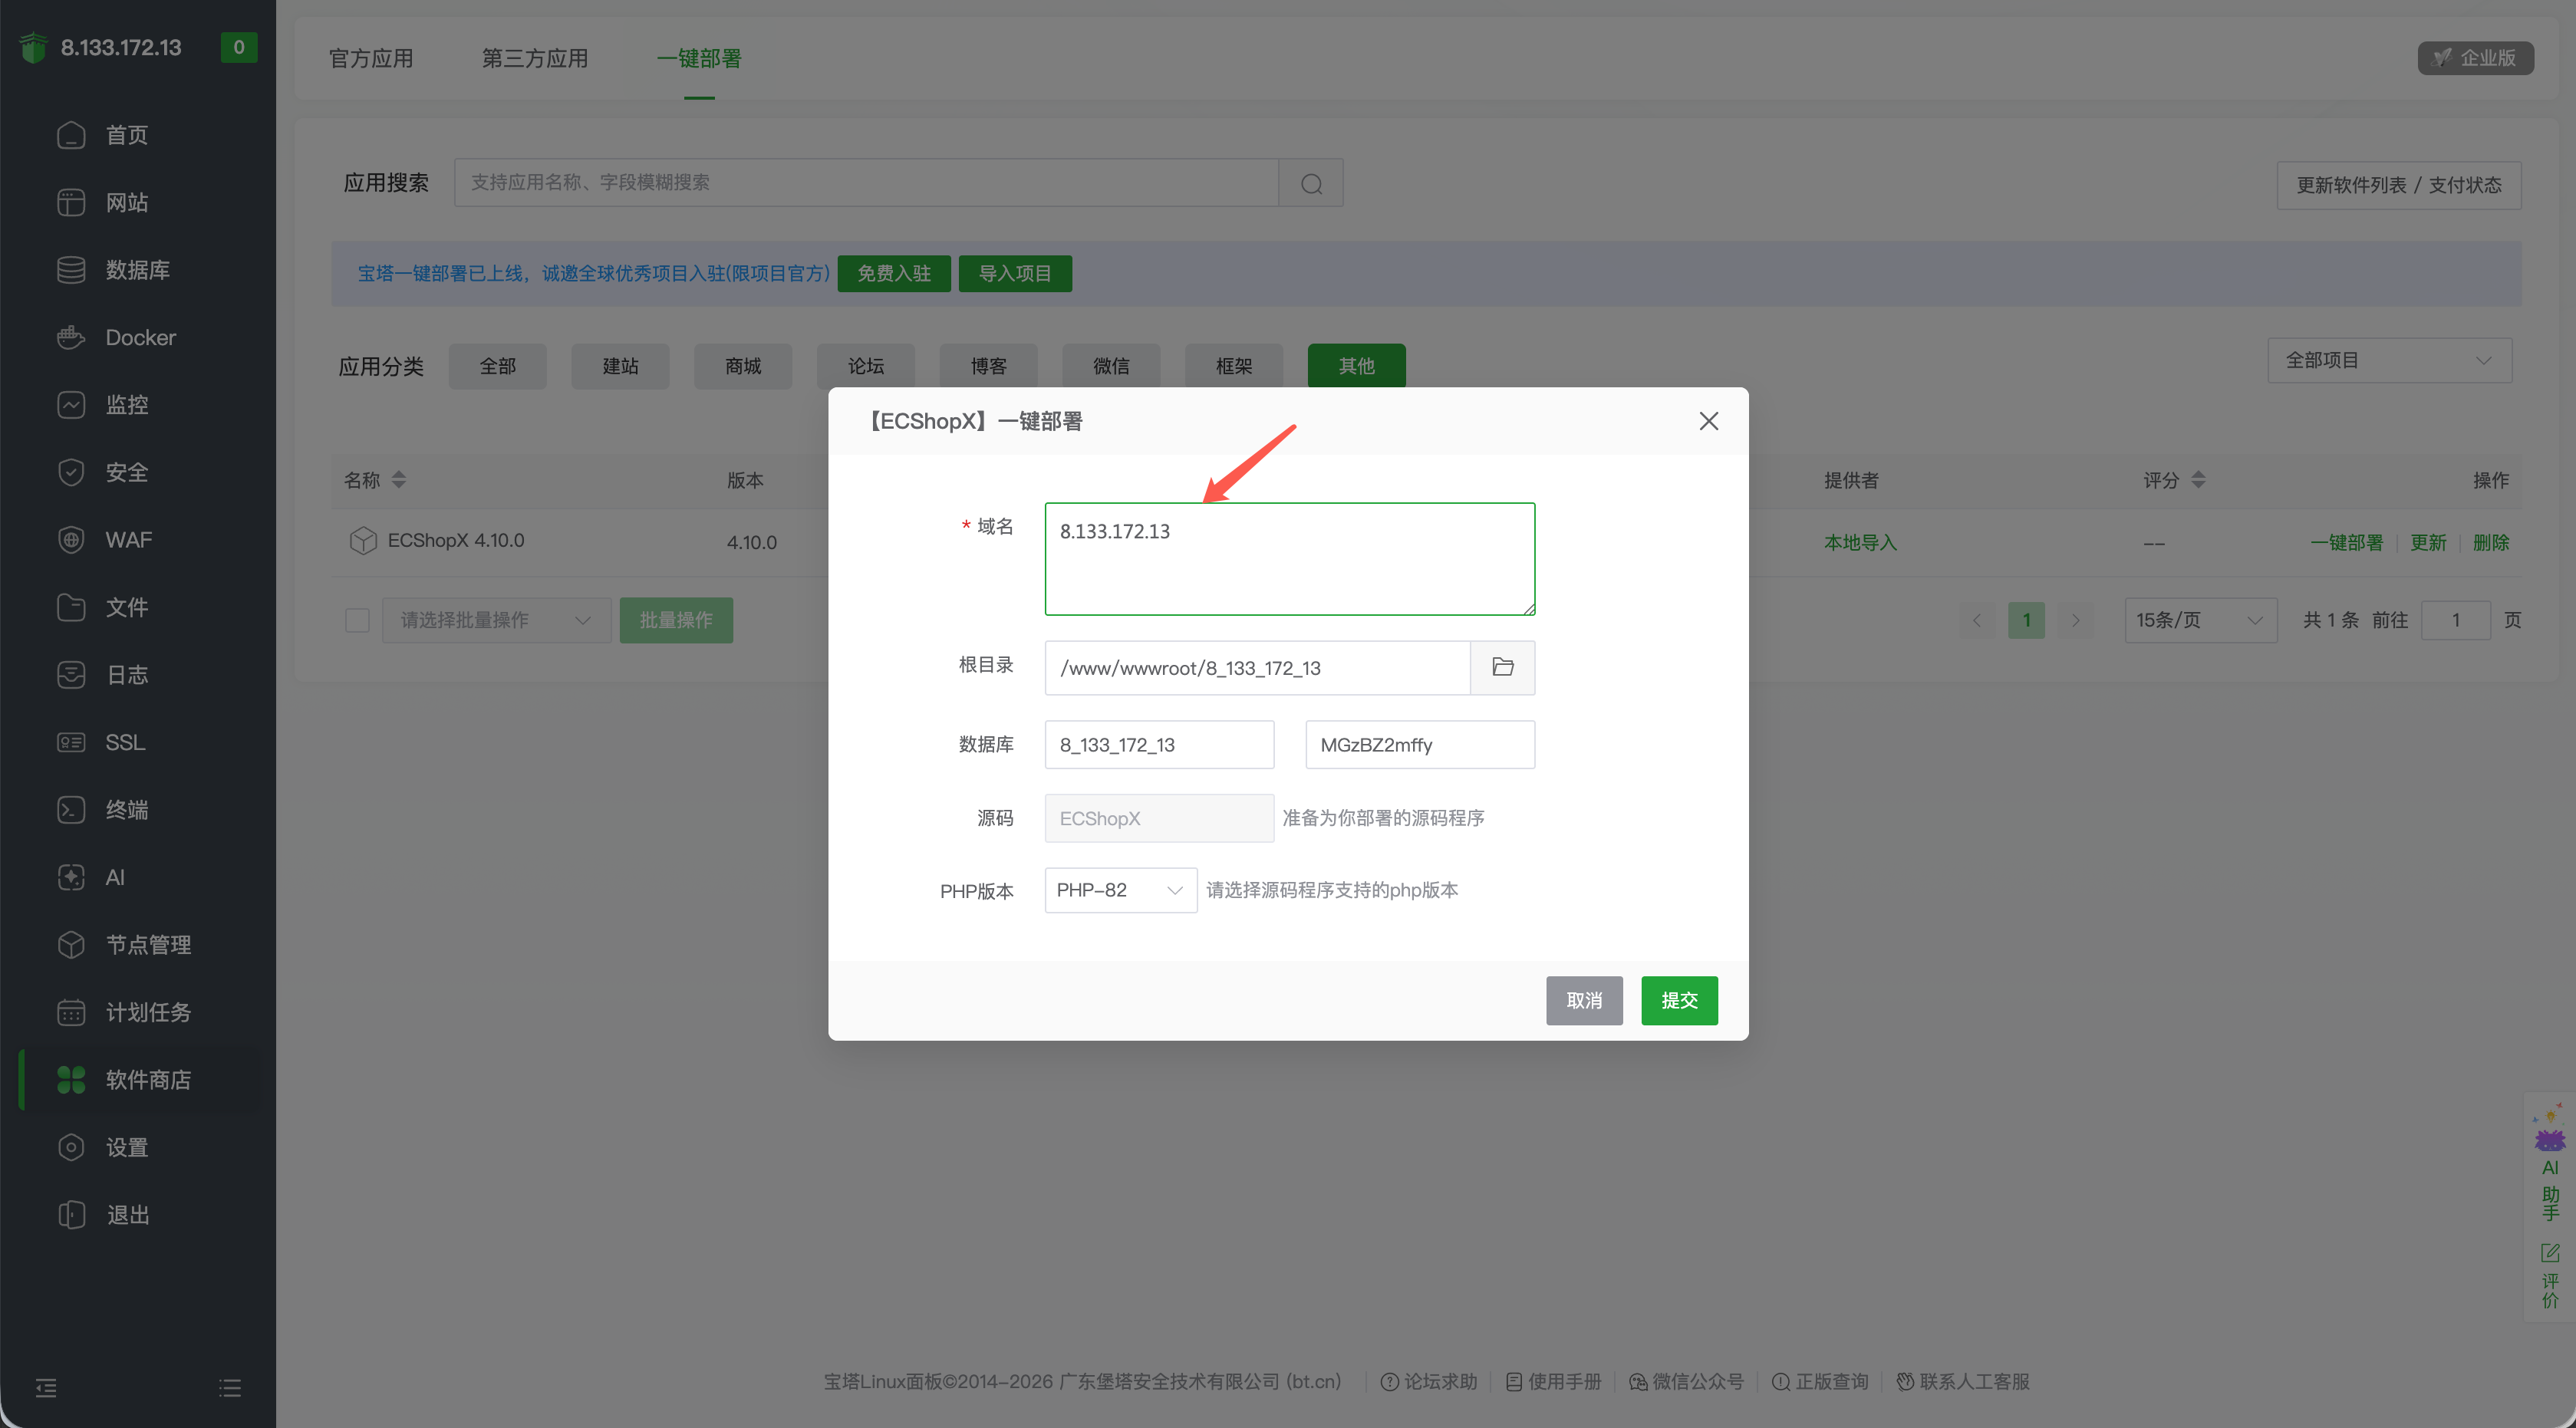
Task: Expand the PHP版本 PHP-82 dropdown
Action: click(1121, 890)
